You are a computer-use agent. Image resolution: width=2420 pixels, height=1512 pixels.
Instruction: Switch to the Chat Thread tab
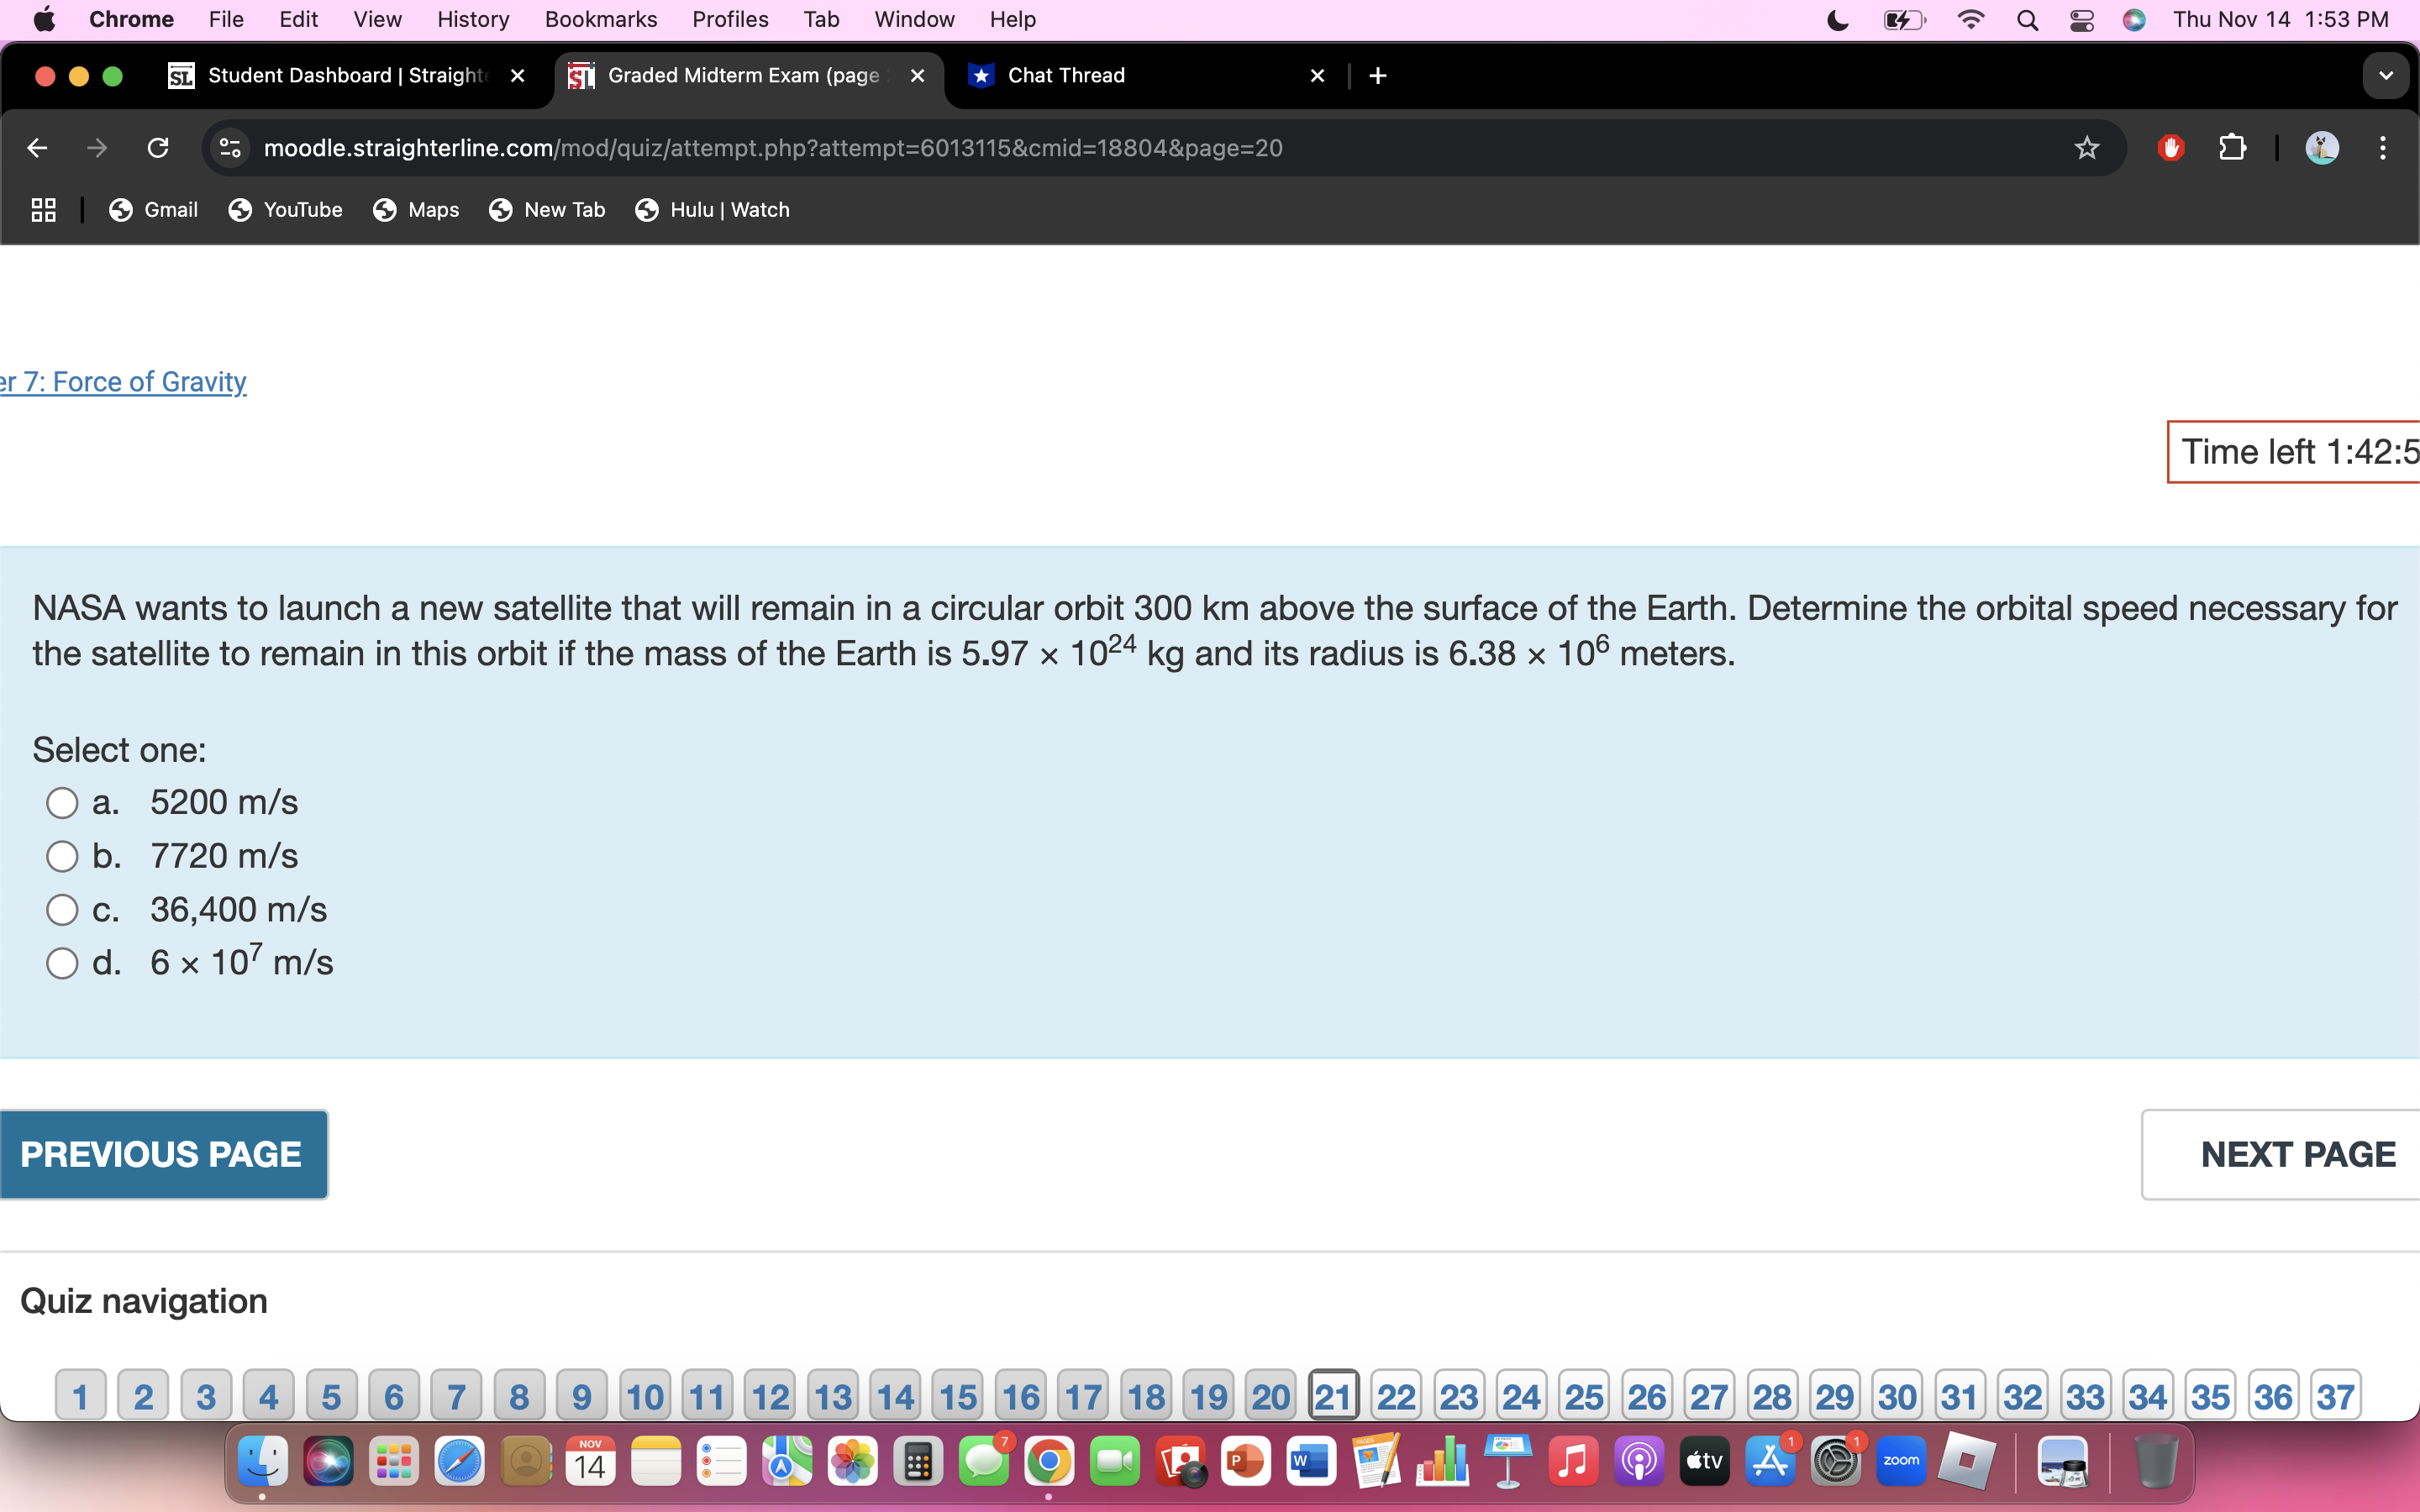point(1065,75)
